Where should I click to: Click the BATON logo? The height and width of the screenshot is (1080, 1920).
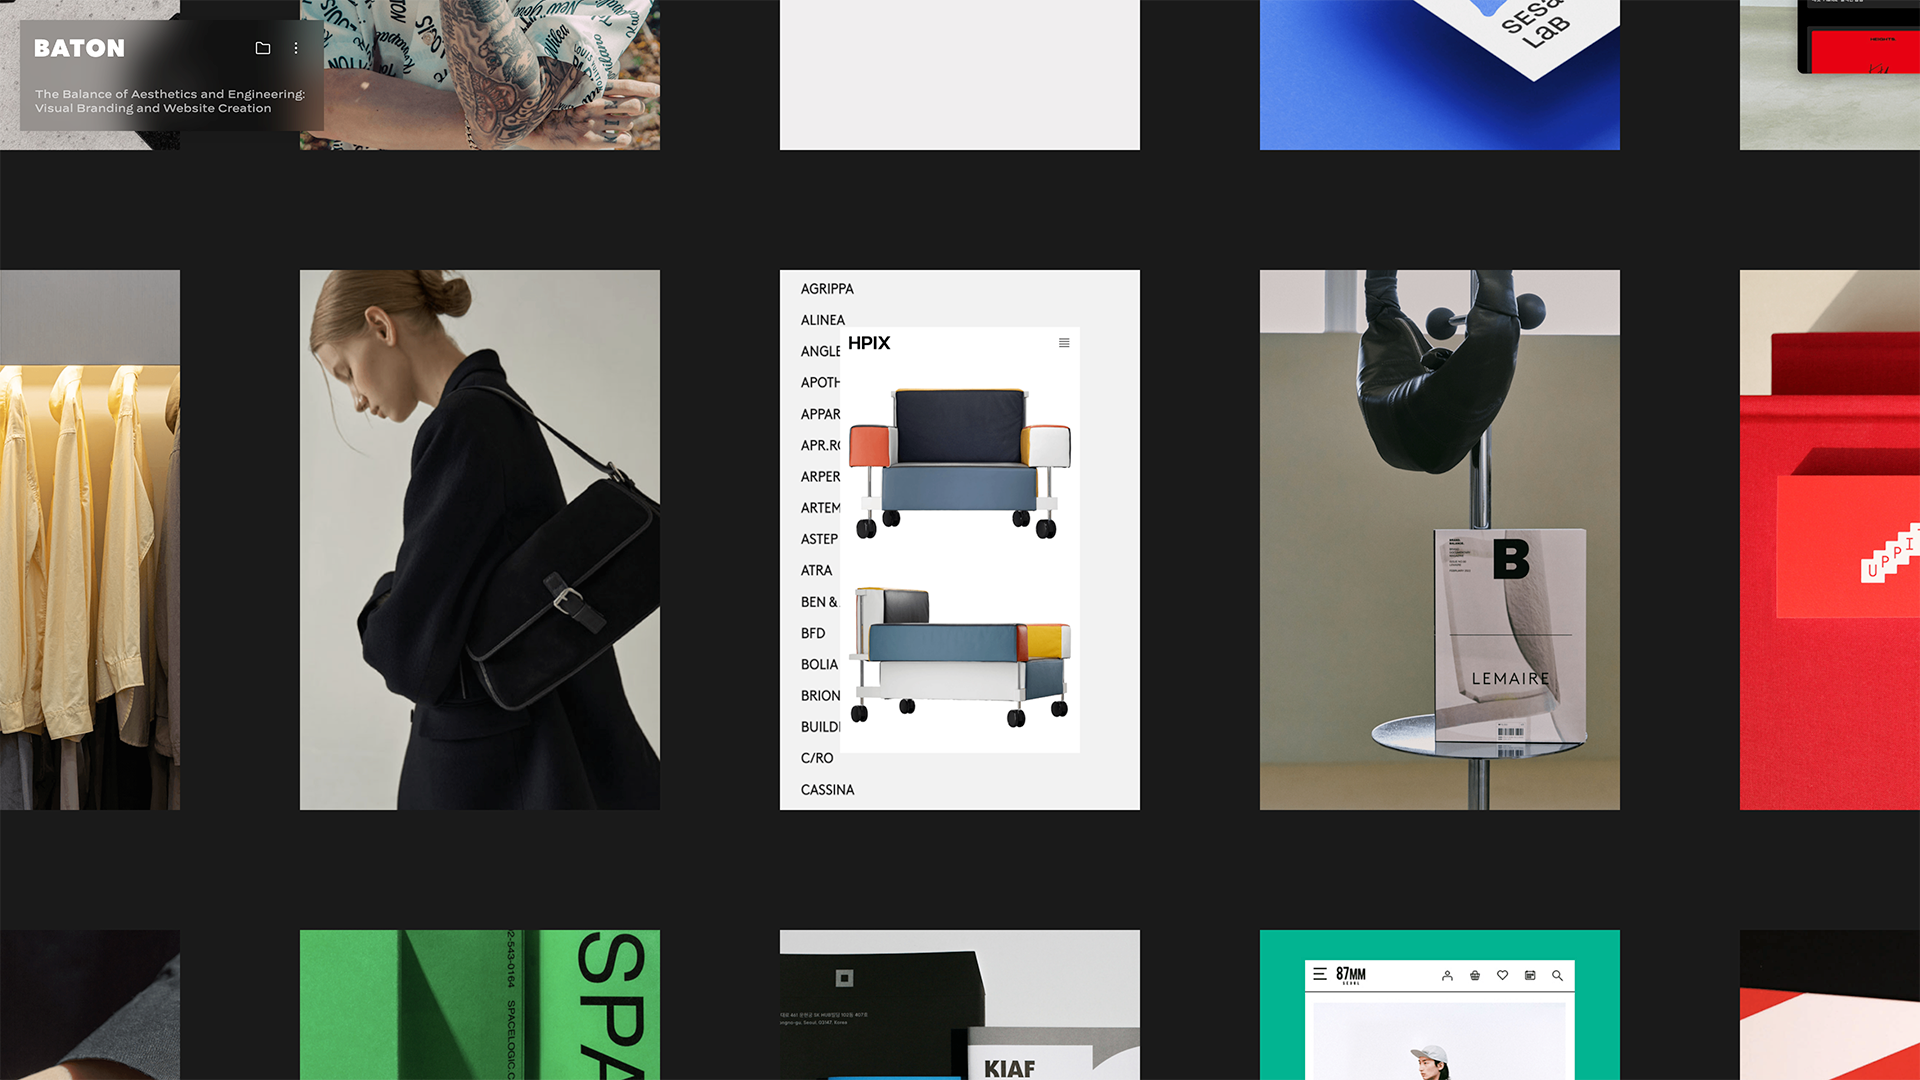(x=80, y=48)
